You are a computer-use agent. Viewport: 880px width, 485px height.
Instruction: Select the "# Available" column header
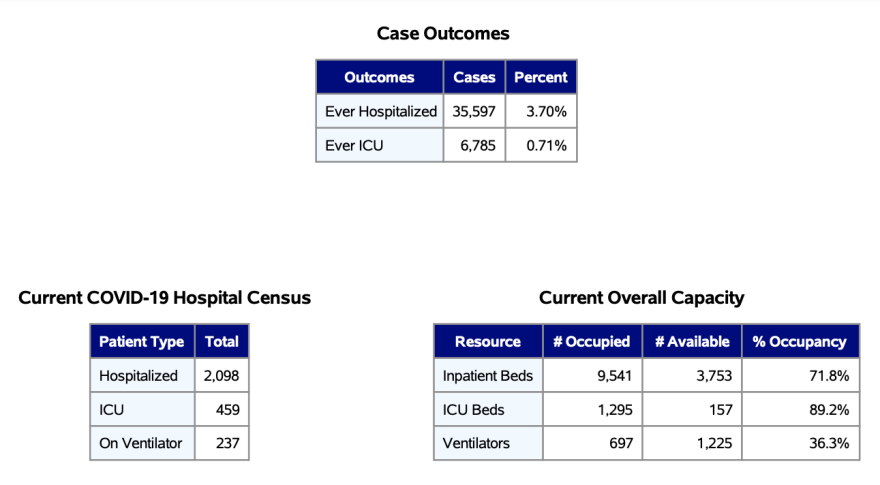tap(692, 341)
